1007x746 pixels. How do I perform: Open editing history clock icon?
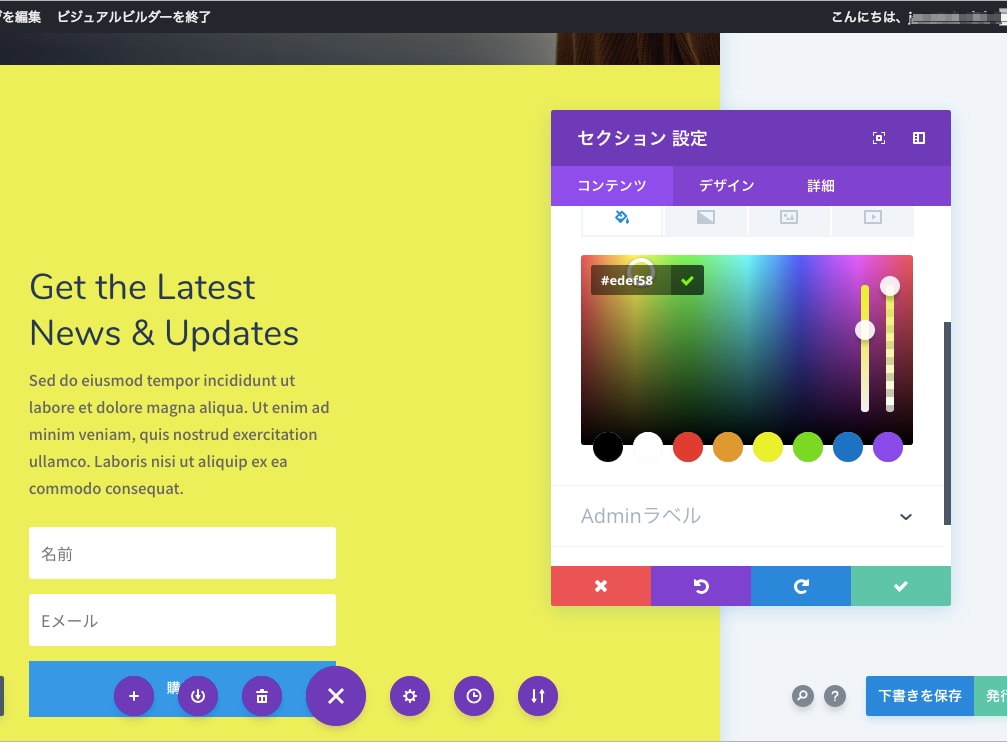tap(474, 696)
